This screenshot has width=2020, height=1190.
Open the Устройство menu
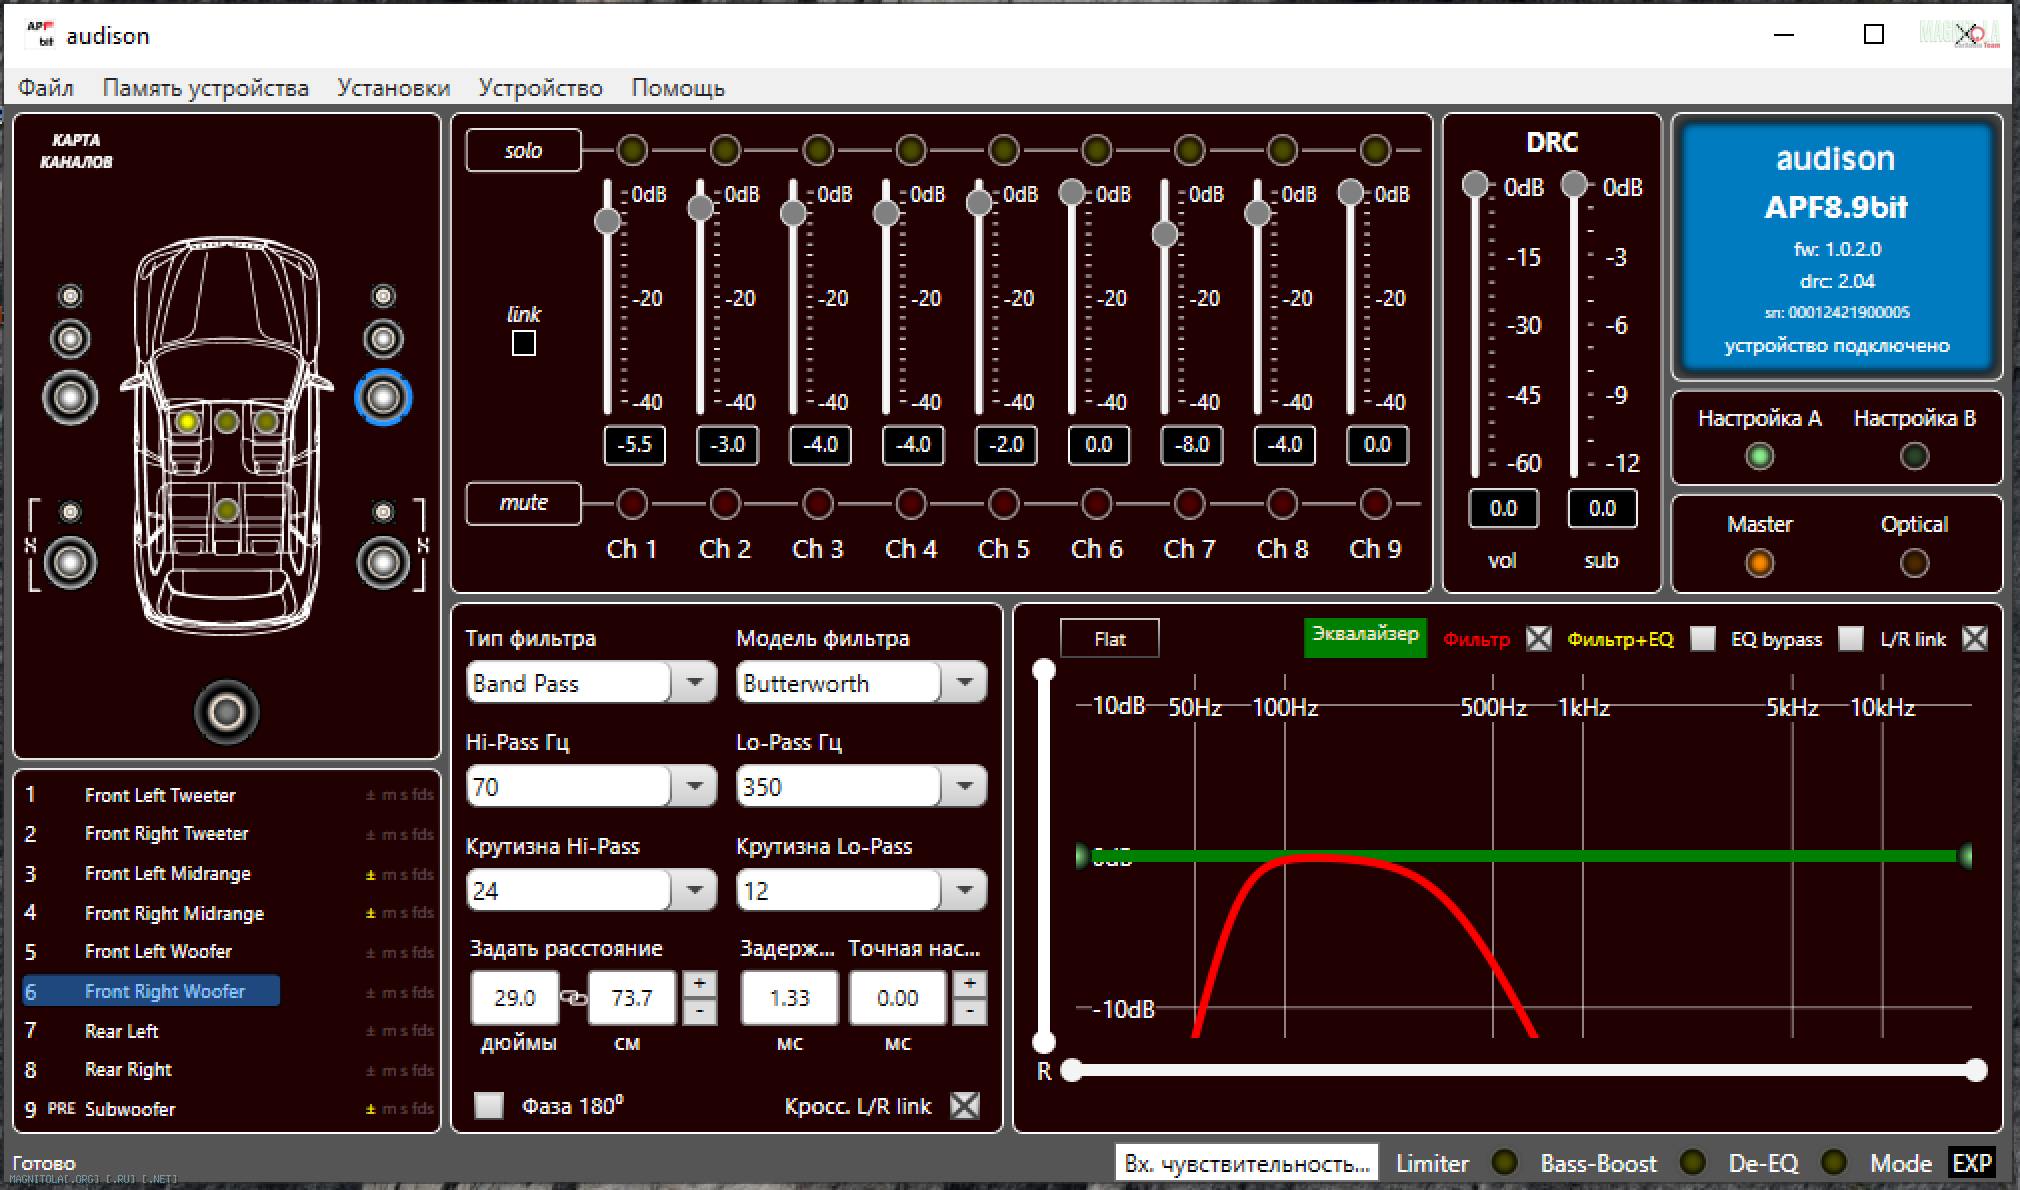point(540,88)
